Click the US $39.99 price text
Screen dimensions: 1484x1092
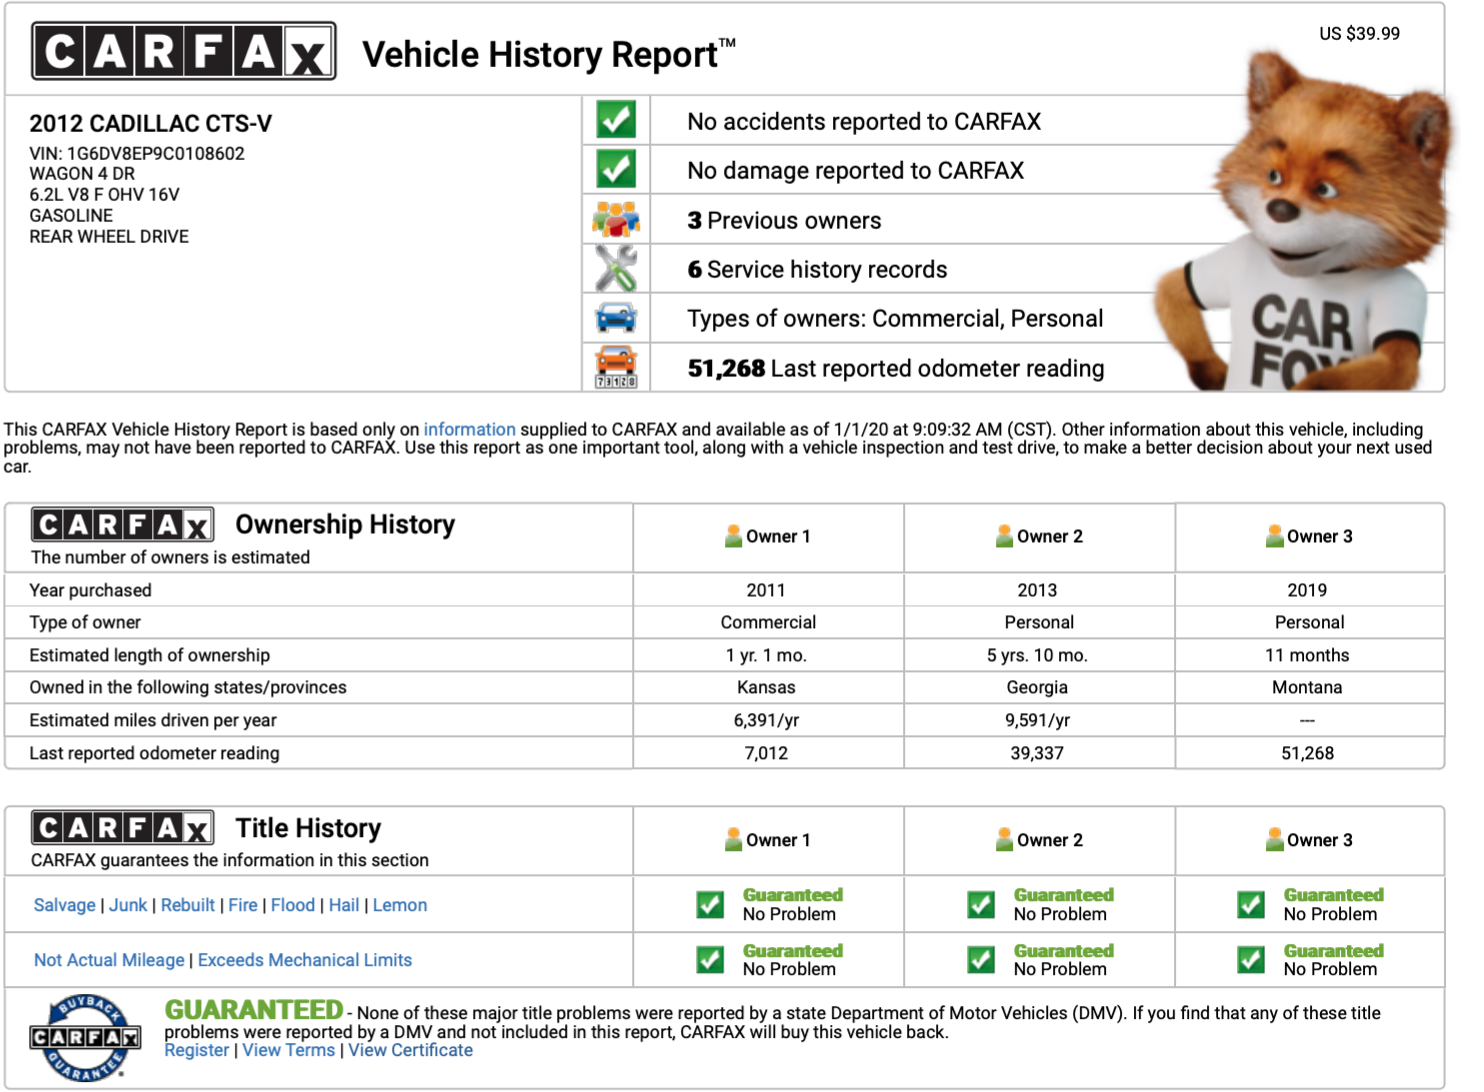click(1359, 33)
